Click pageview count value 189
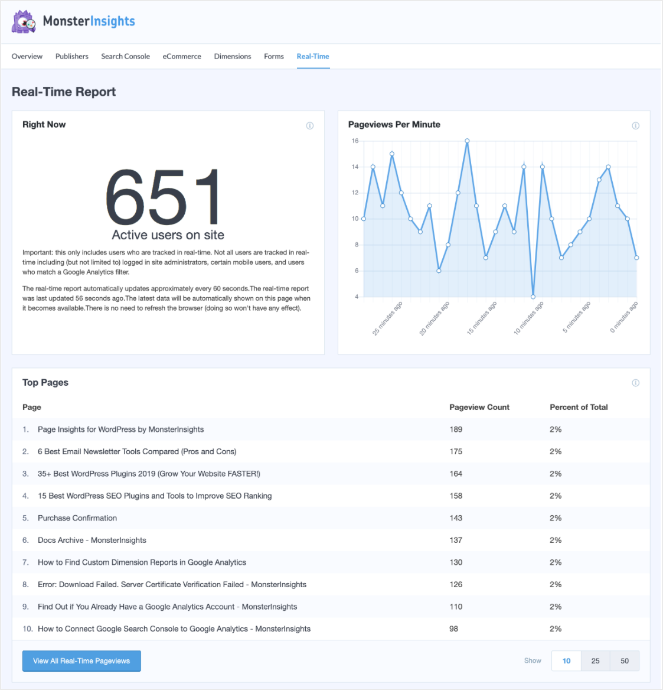The image size is (663, 690). [x=456, y=429]
